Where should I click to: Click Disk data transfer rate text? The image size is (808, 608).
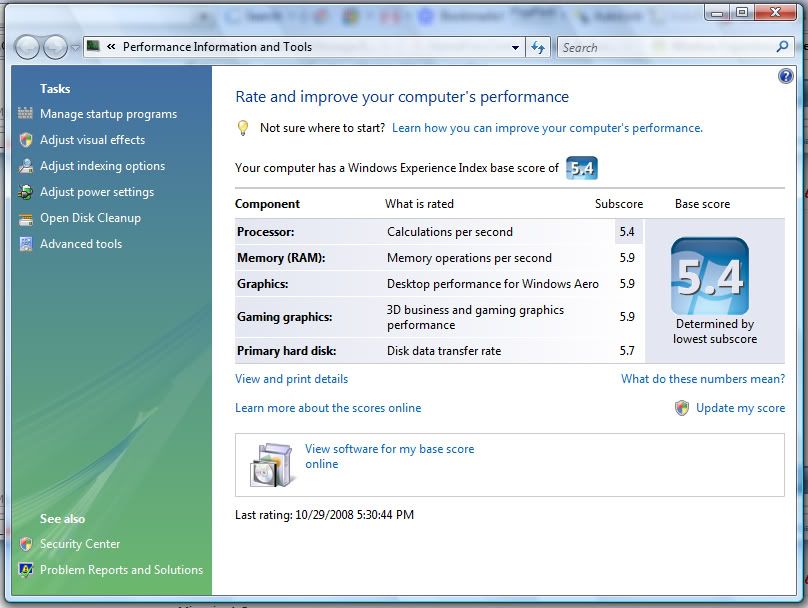(x=444, y=351)
